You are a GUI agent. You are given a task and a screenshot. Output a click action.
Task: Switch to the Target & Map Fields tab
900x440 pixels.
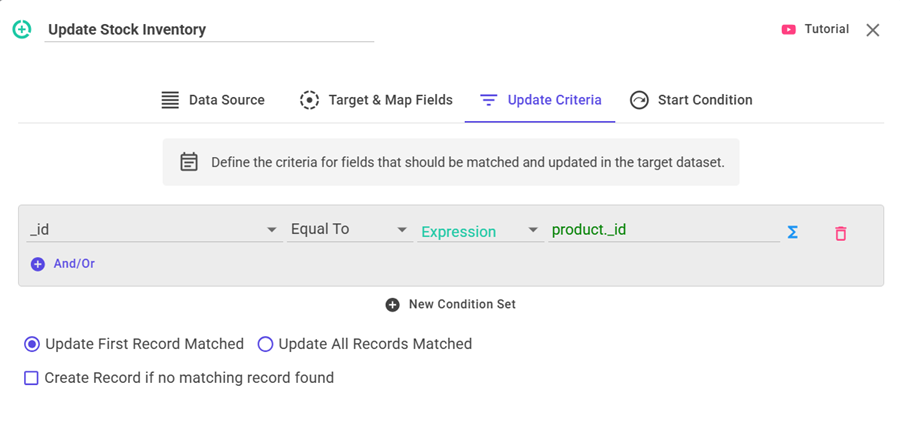(388, 100)
